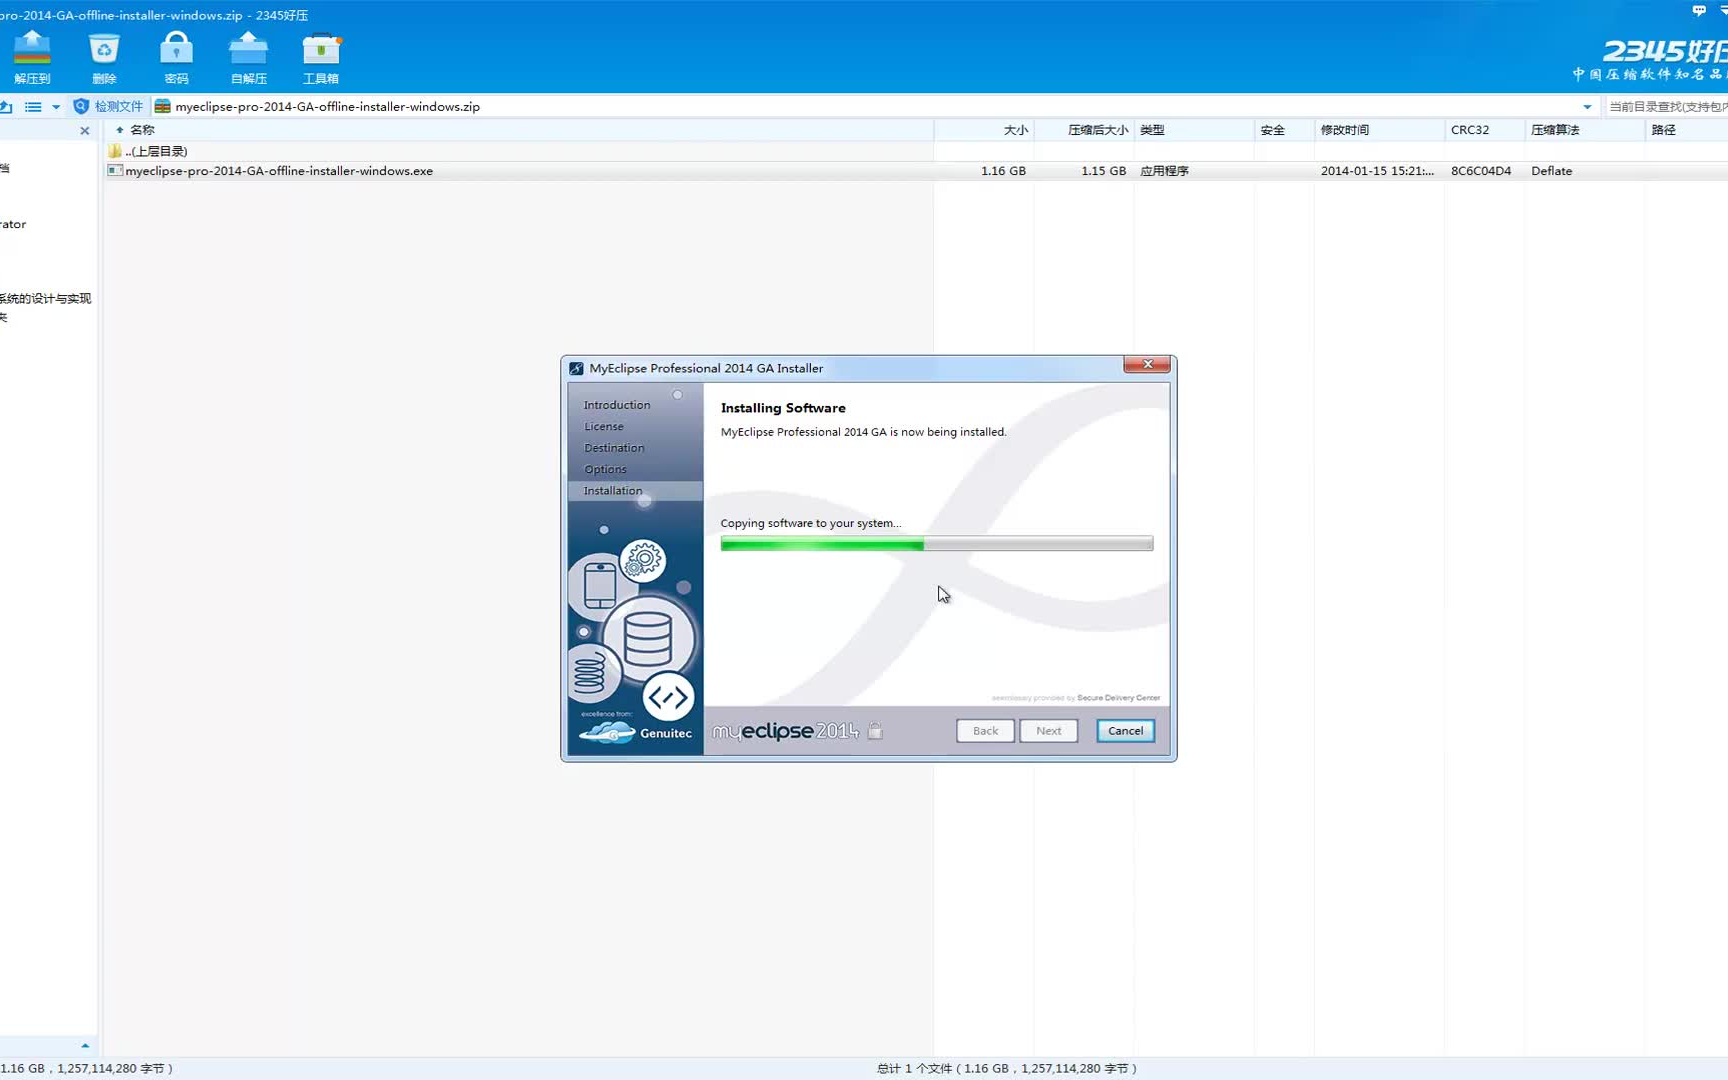
Task: Open the view mode list icon
Action: [x=33, y=106]
